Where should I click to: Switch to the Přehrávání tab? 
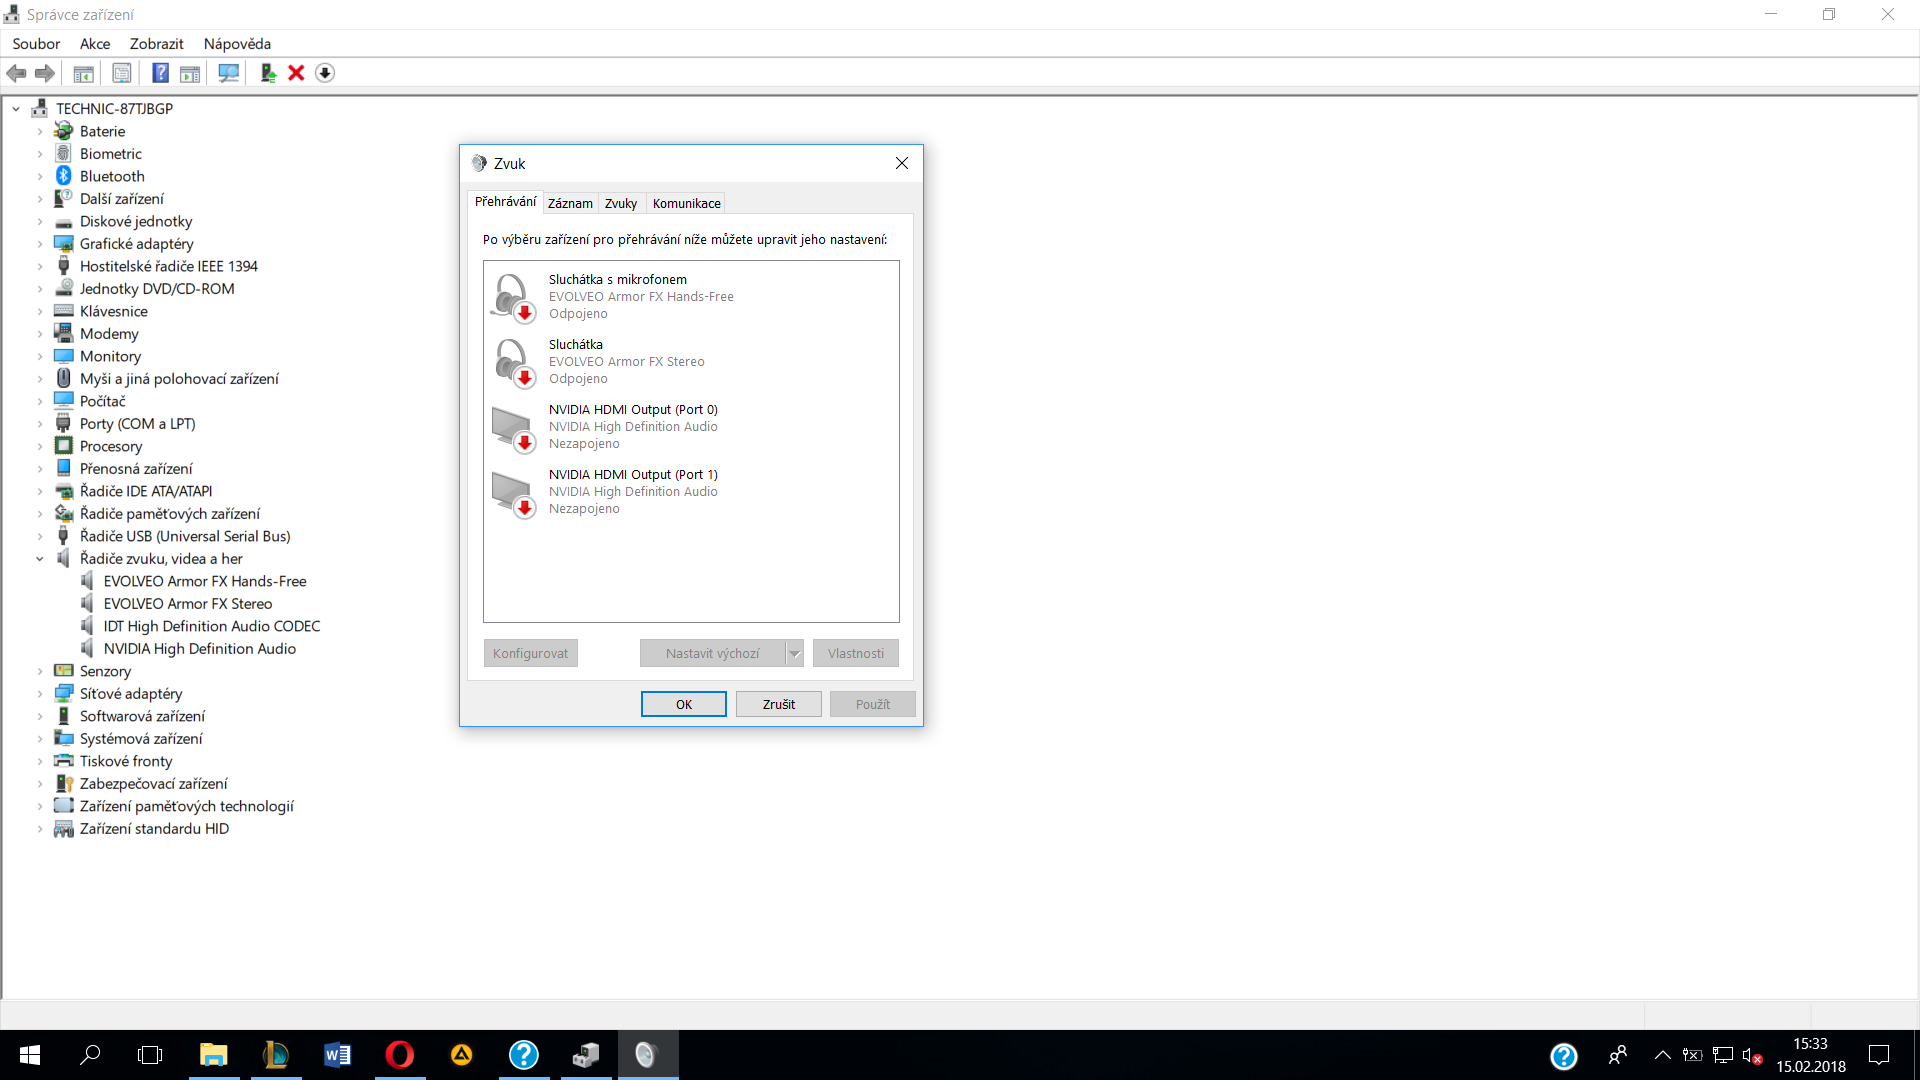tap(506, 202)
